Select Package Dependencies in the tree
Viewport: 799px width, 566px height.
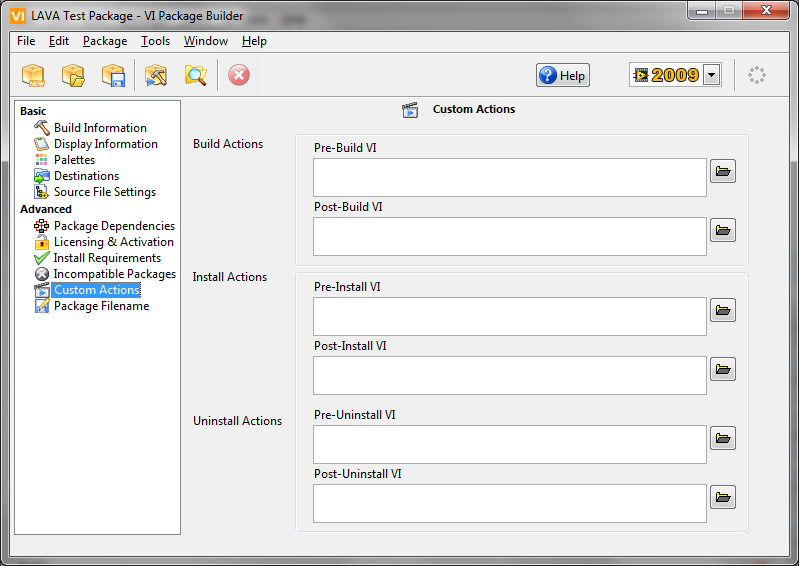point(114,226)
